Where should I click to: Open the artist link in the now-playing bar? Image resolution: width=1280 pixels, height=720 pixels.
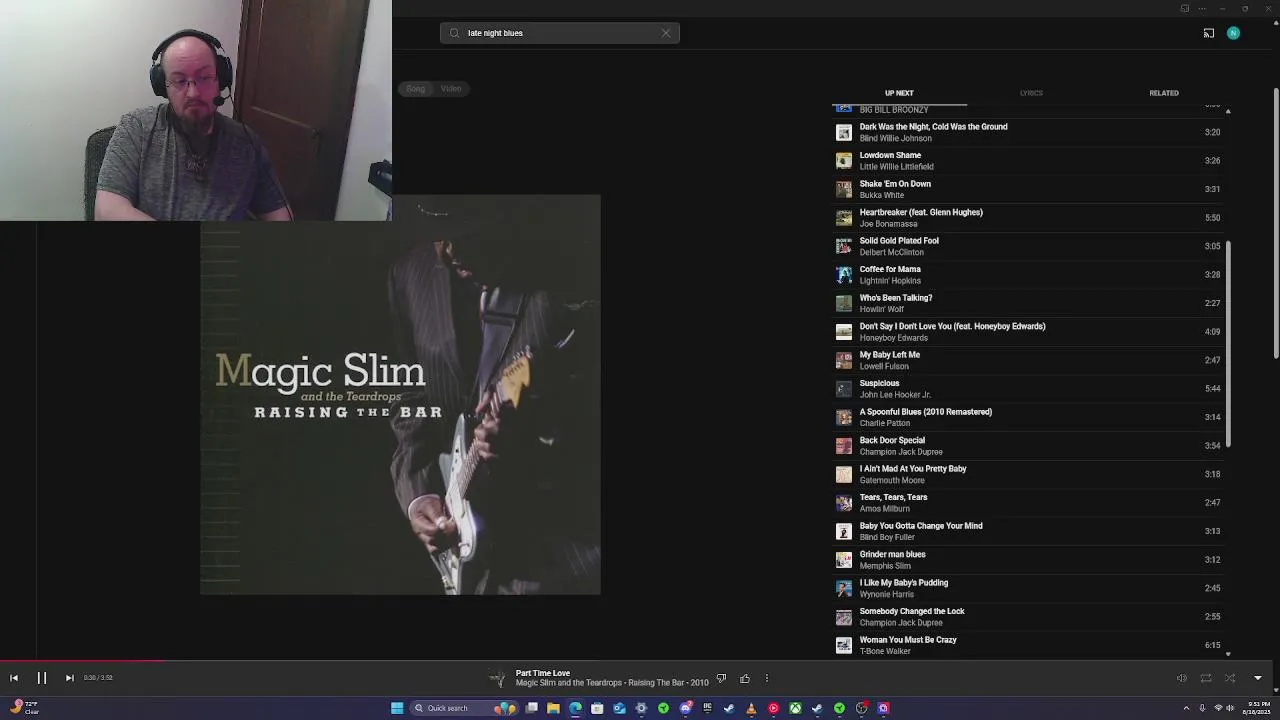(569, 683)
